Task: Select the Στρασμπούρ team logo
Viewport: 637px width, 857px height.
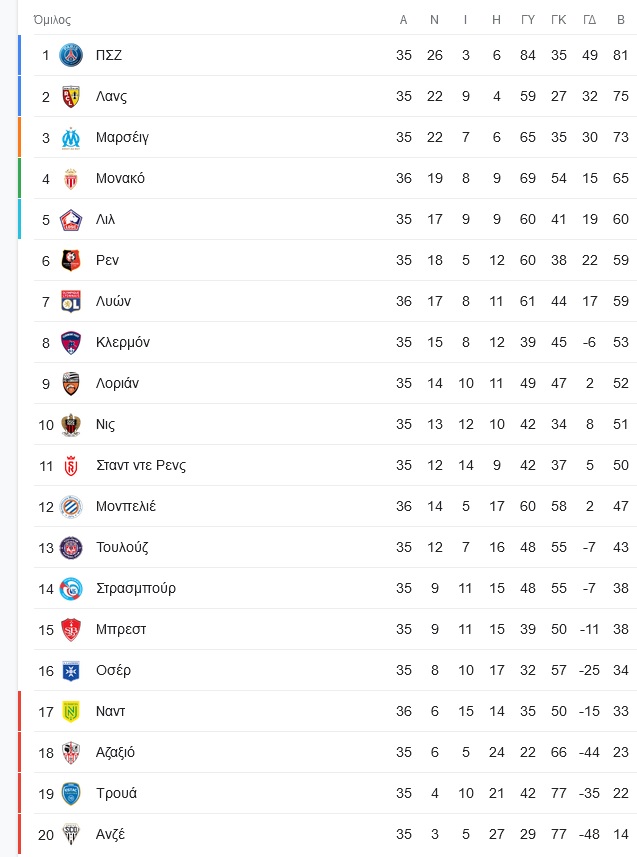Action: pos(71,589)
